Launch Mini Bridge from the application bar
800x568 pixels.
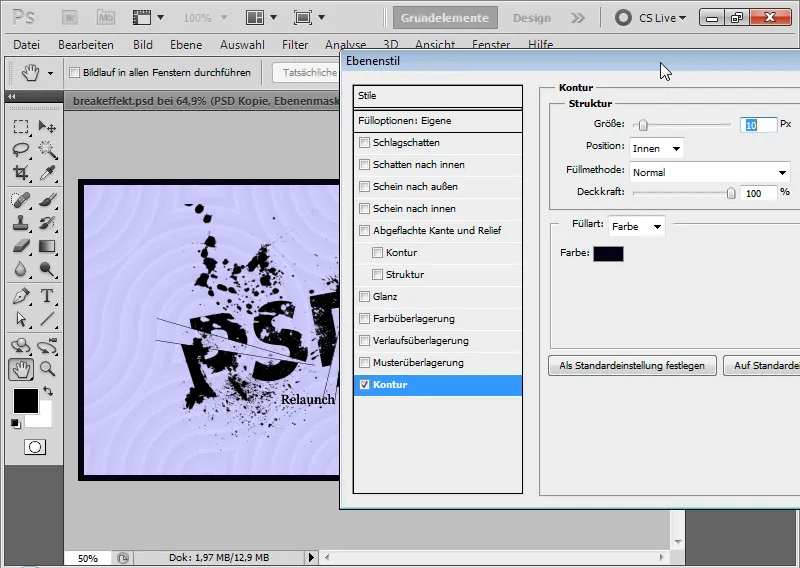tap(106, 18)
